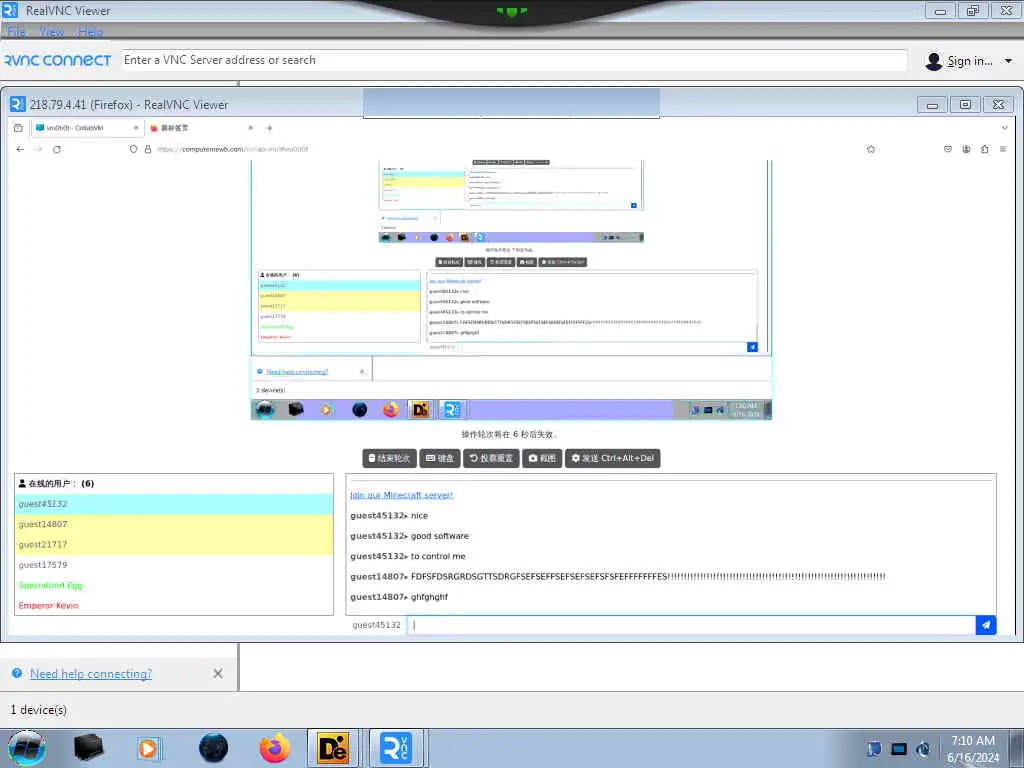Viewport: 1024px width, 768px height.
Task: Click the 'ghfghghf' chat message from guest14807
Action: 429,597
